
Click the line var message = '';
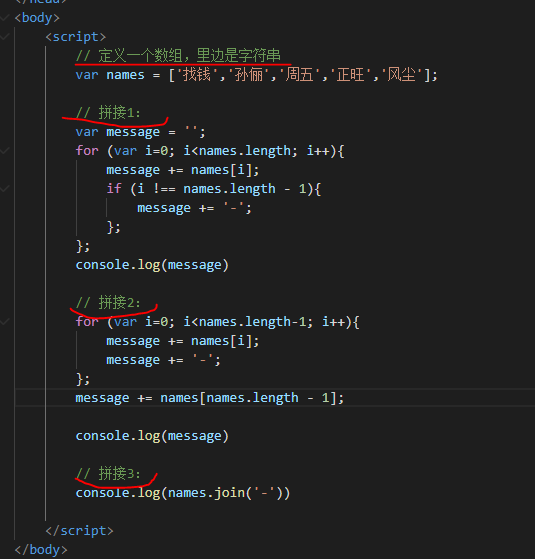pos(140,132)
